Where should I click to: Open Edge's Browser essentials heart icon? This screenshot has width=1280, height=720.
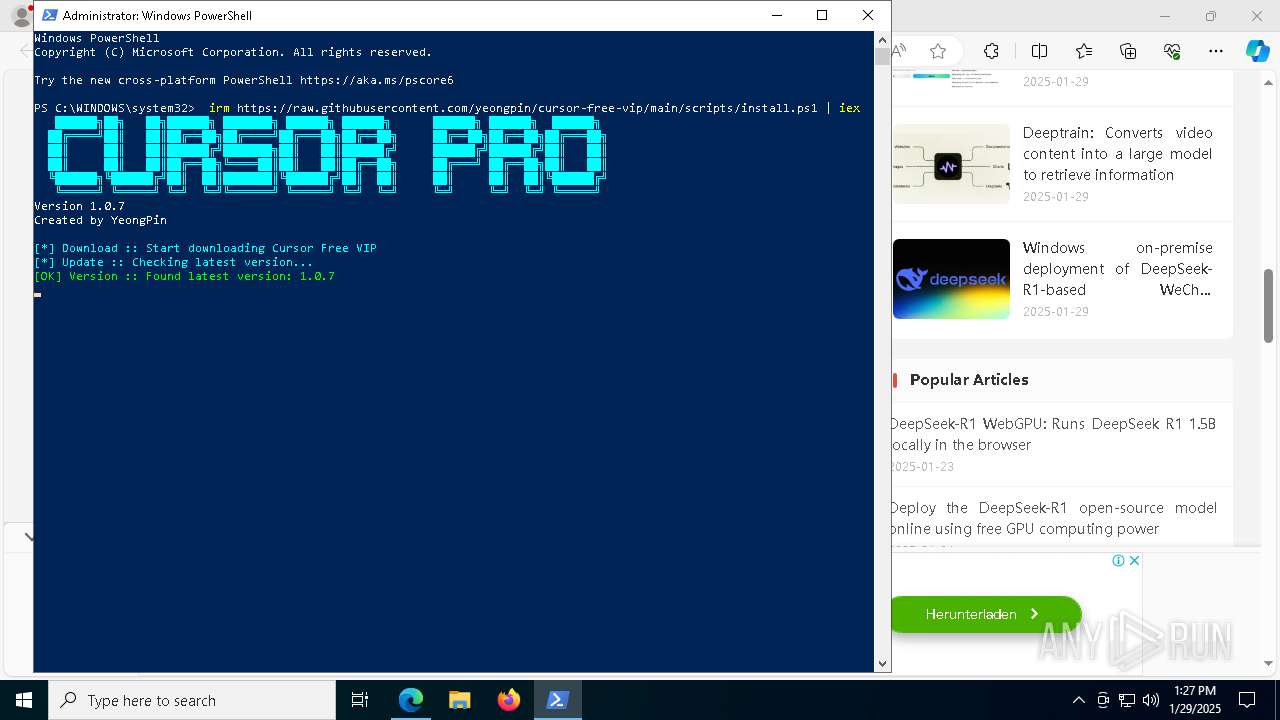pos(1172,51)
